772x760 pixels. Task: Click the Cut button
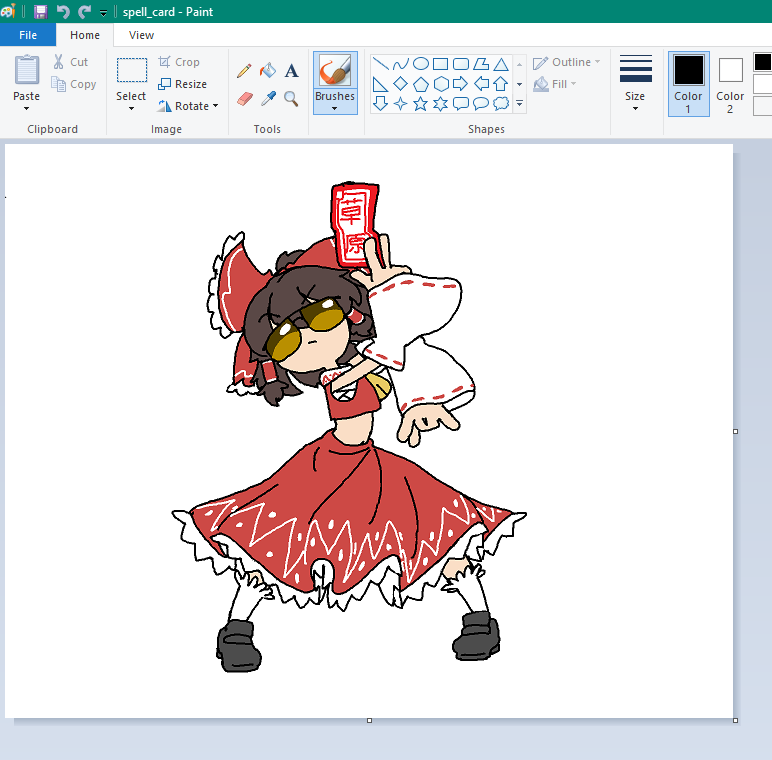[x=71, y=62]
